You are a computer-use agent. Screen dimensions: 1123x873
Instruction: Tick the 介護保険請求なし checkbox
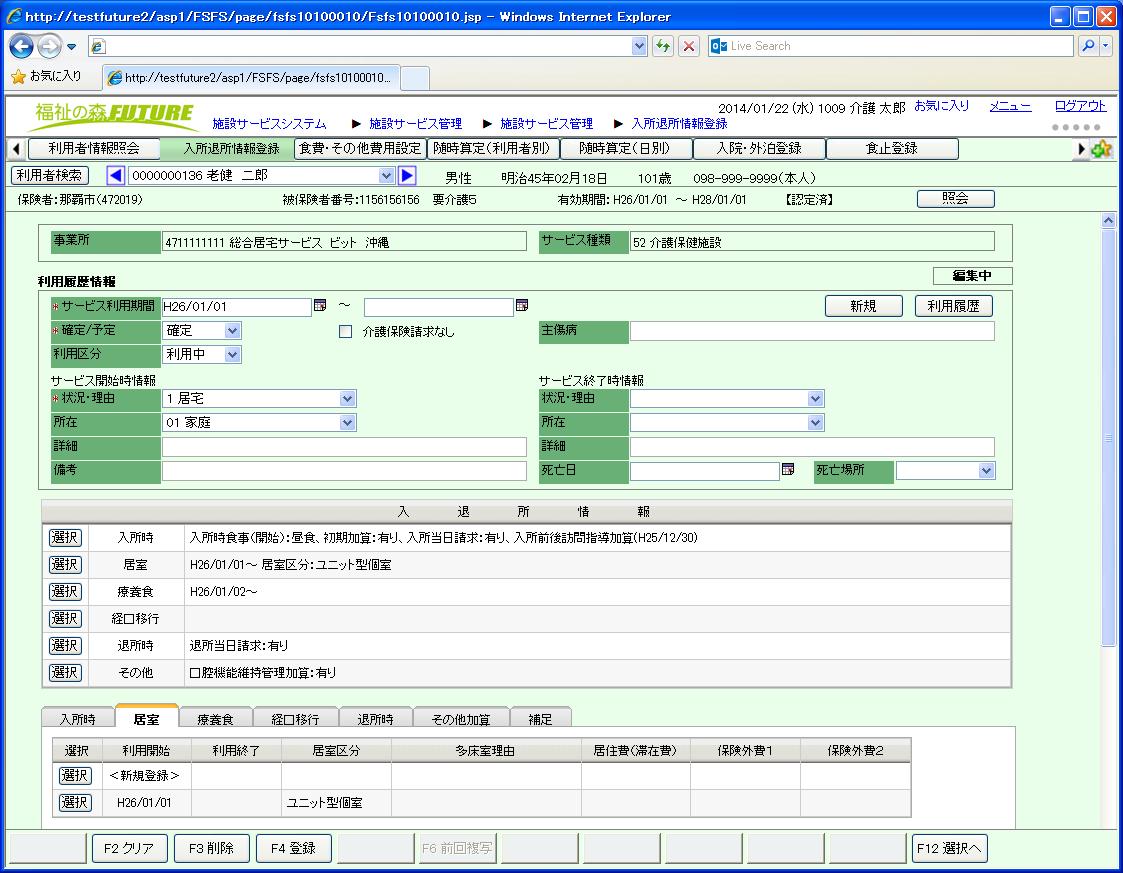point(345,332)
